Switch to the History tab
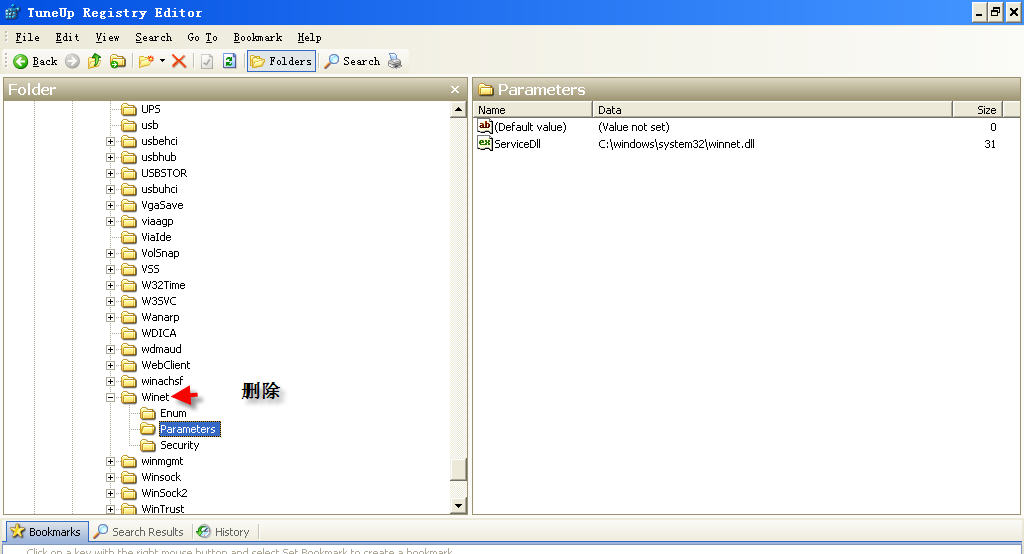 click(223, 532)
